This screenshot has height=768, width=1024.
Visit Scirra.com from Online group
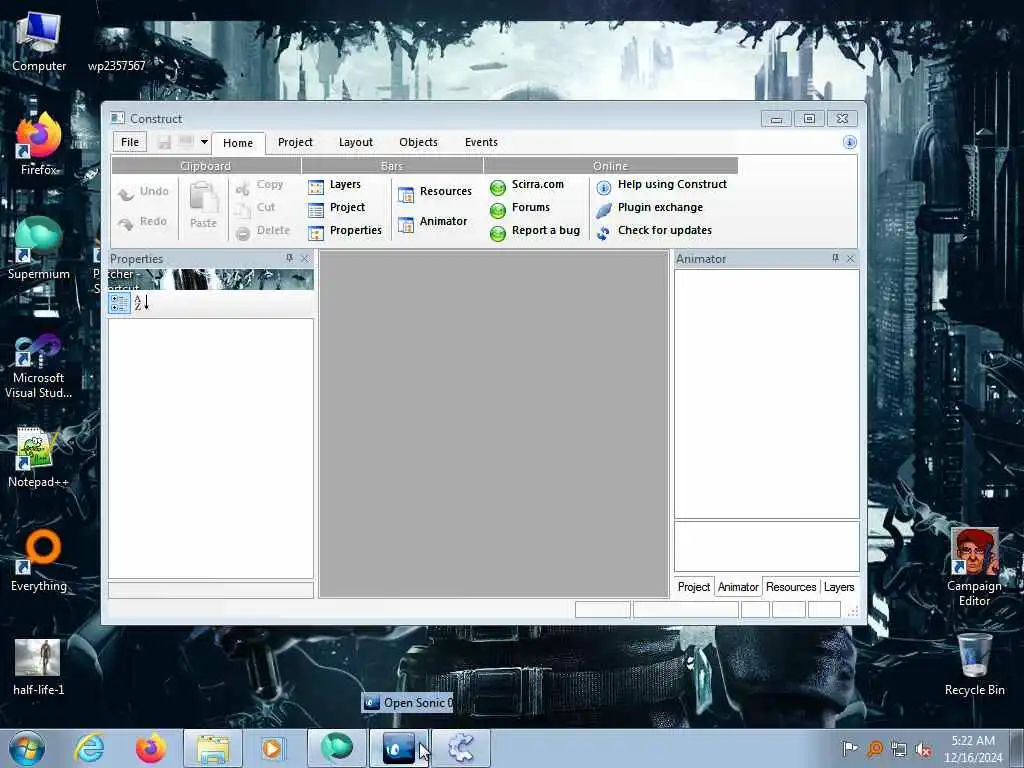(x=526, y=185)
